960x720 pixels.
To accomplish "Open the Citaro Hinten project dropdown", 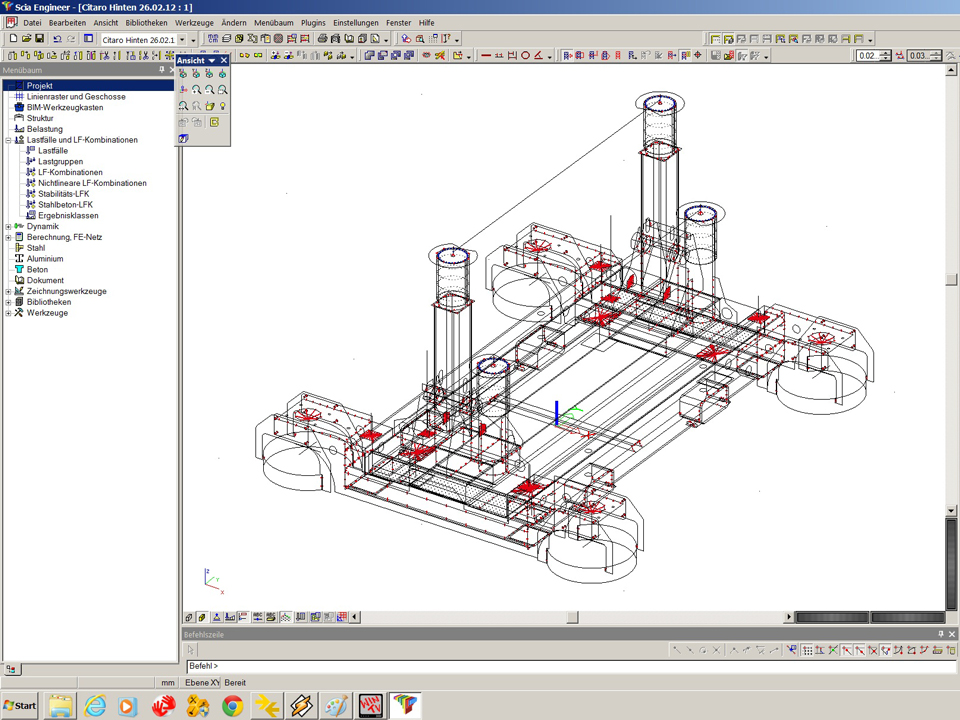I will 181,40.
